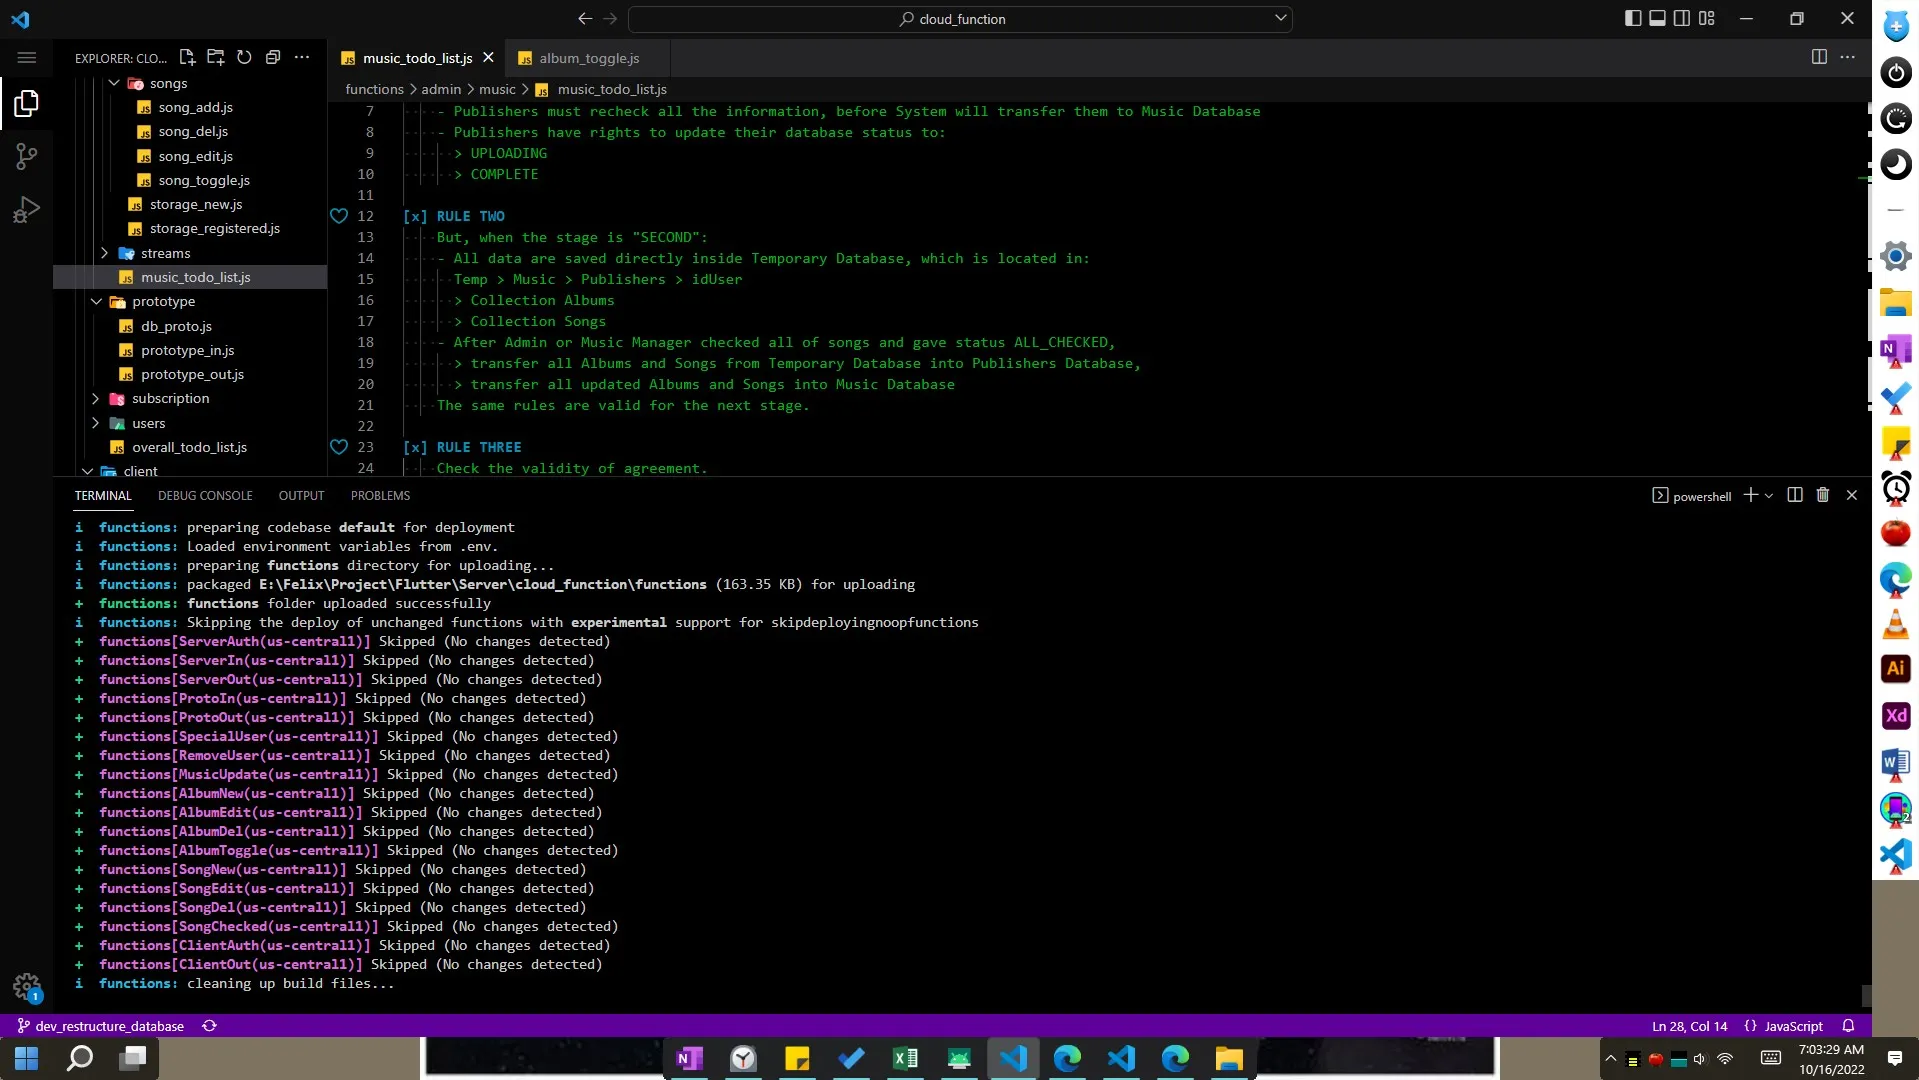The height and width of the screenshot is (1080, 1919).
Task: Toggle the primary side bar layout button
Action: (1632, 18)
